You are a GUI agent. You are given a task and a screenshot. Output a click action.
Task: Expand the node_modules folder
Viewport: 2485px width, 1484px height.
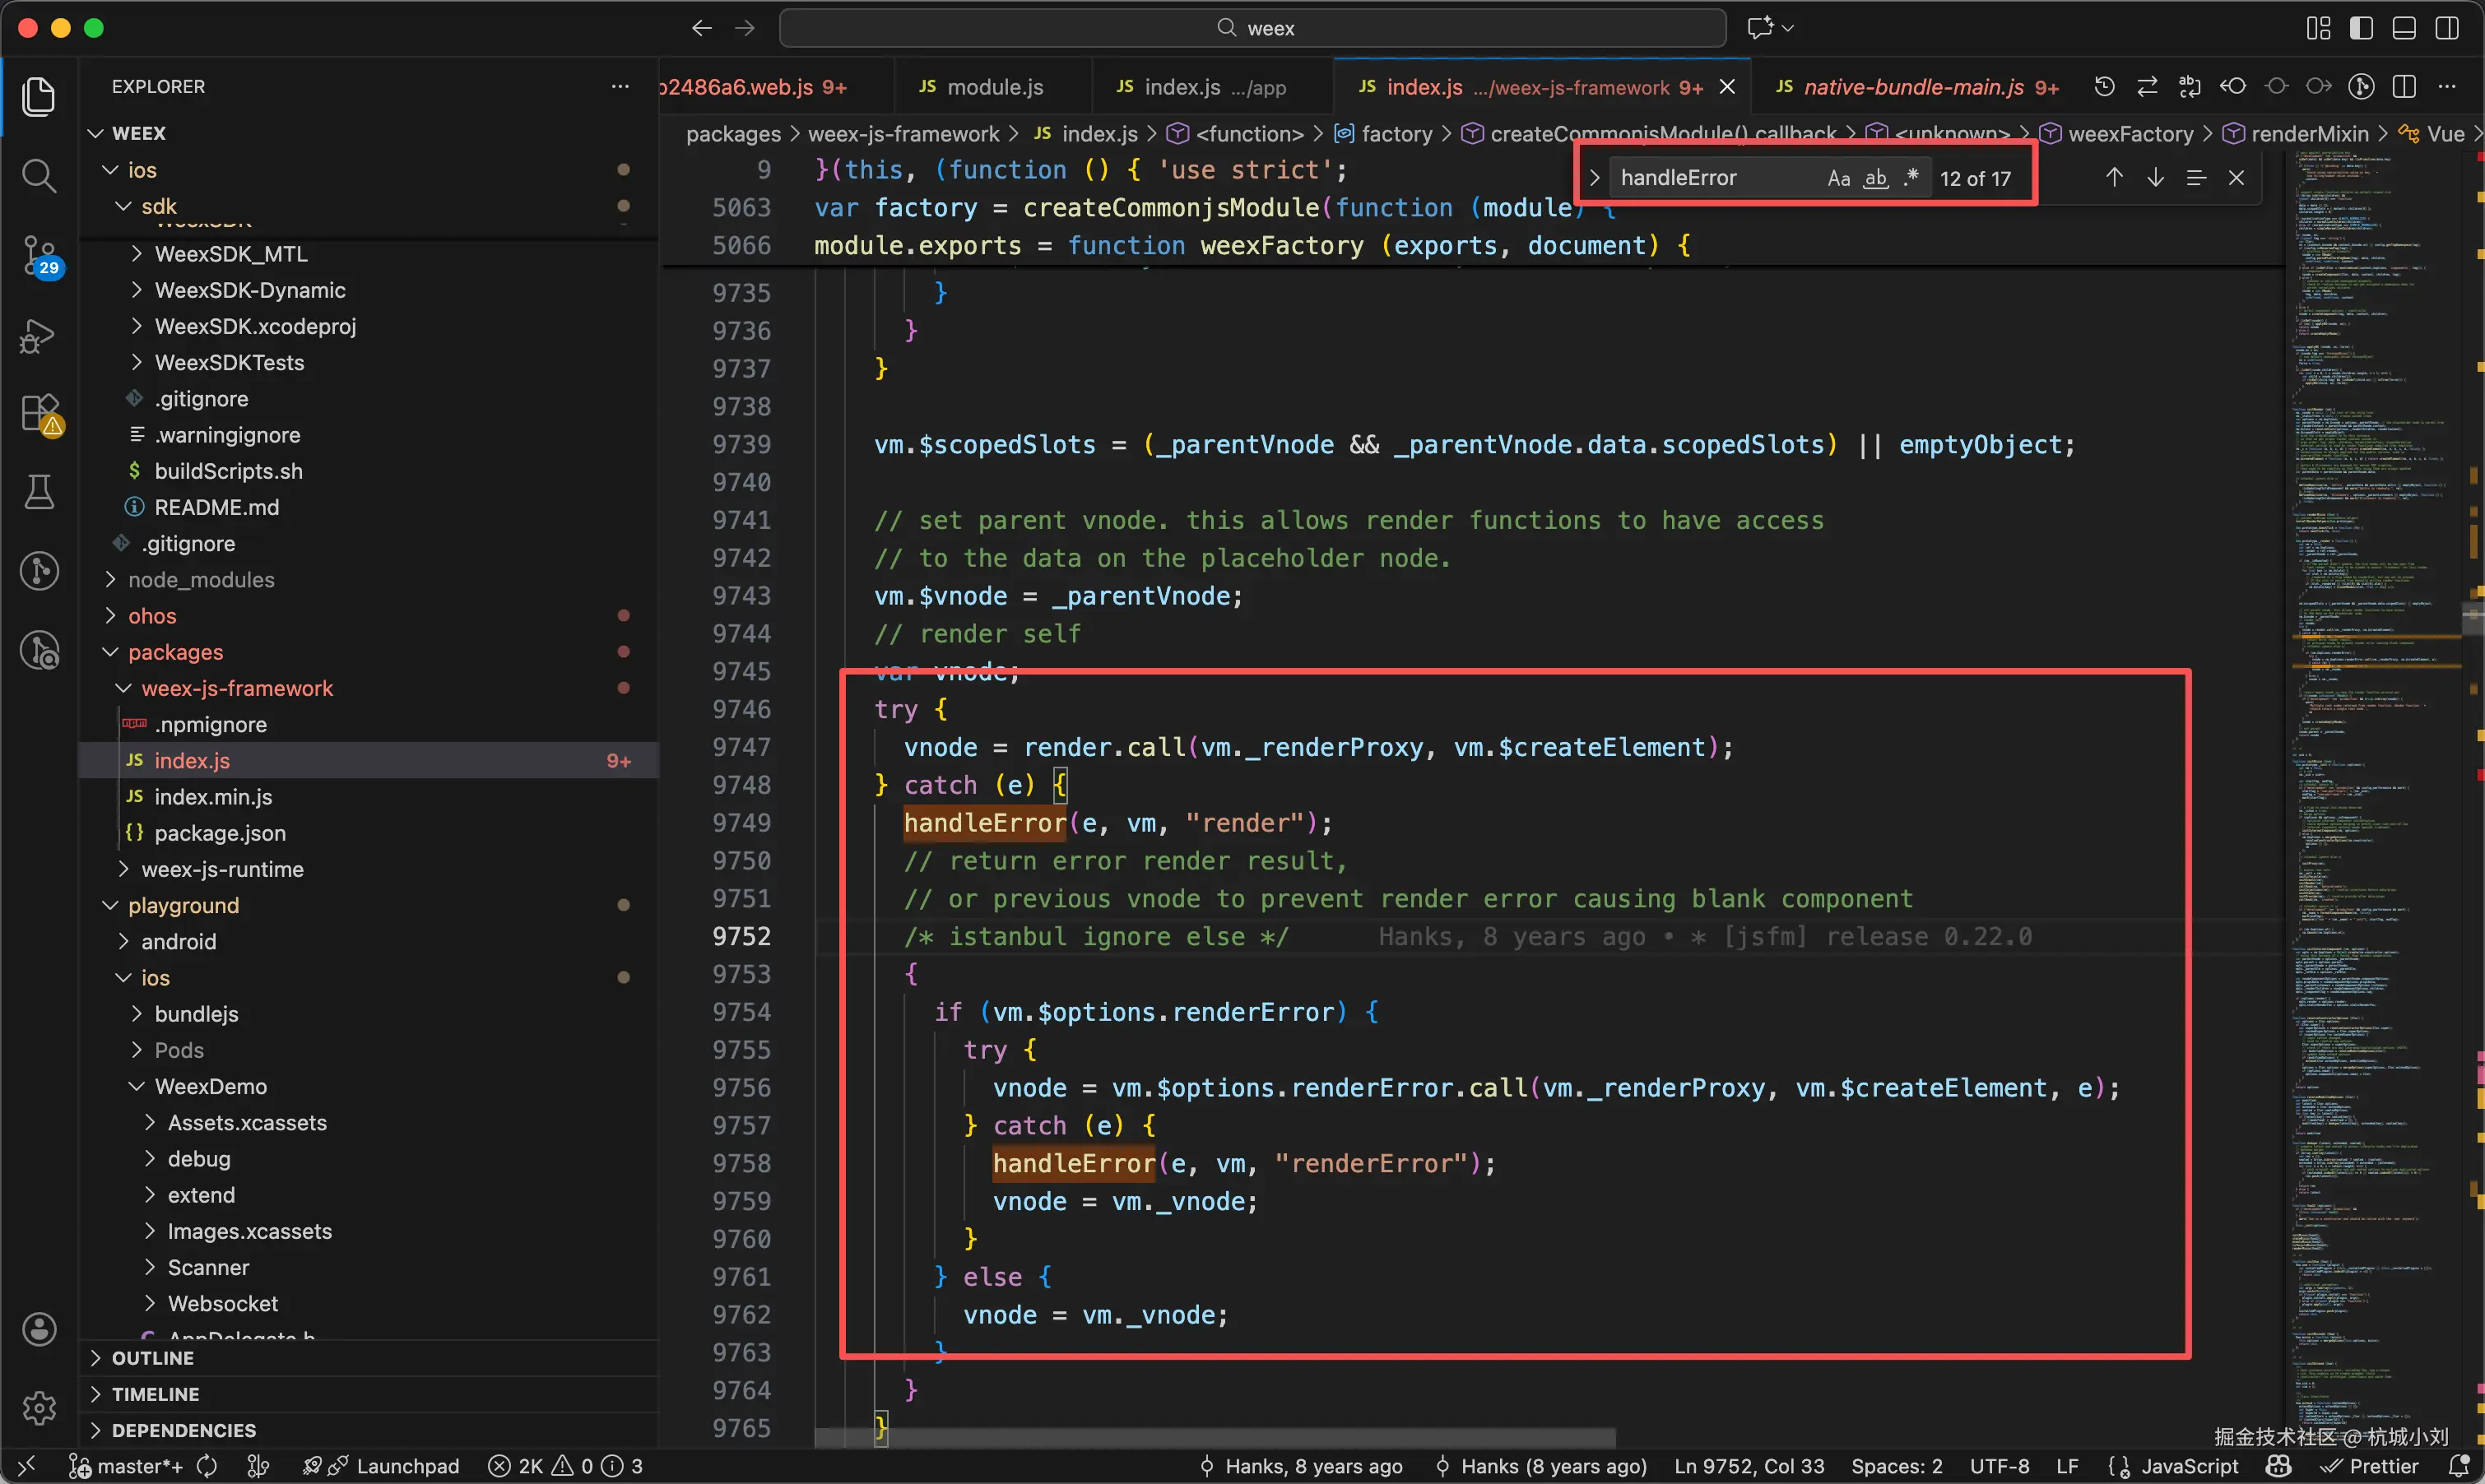click(201, 580)
